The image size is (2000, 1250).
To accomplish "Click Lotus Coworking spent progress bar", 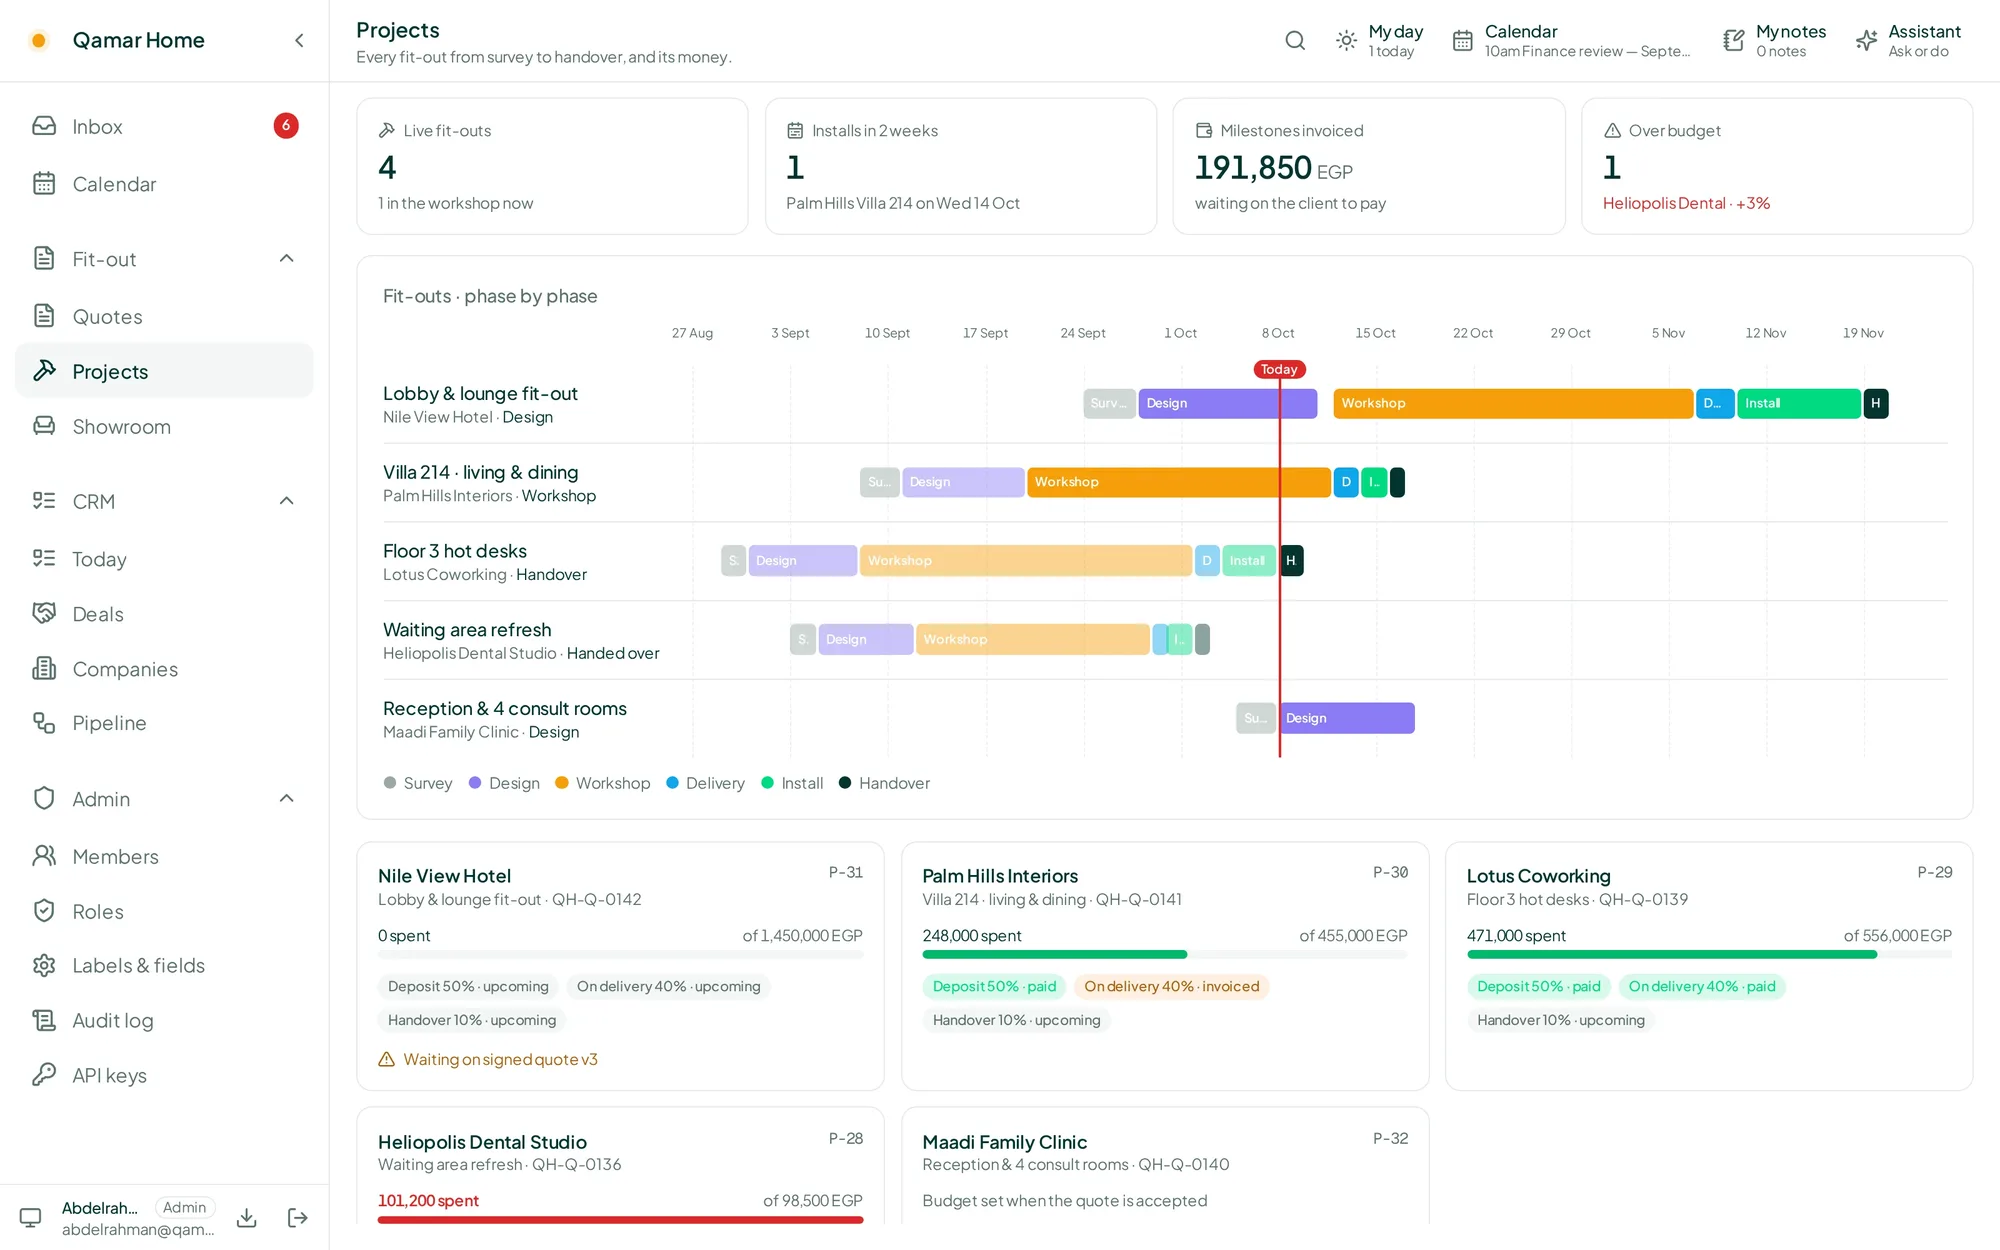I will click(1709, 955).
